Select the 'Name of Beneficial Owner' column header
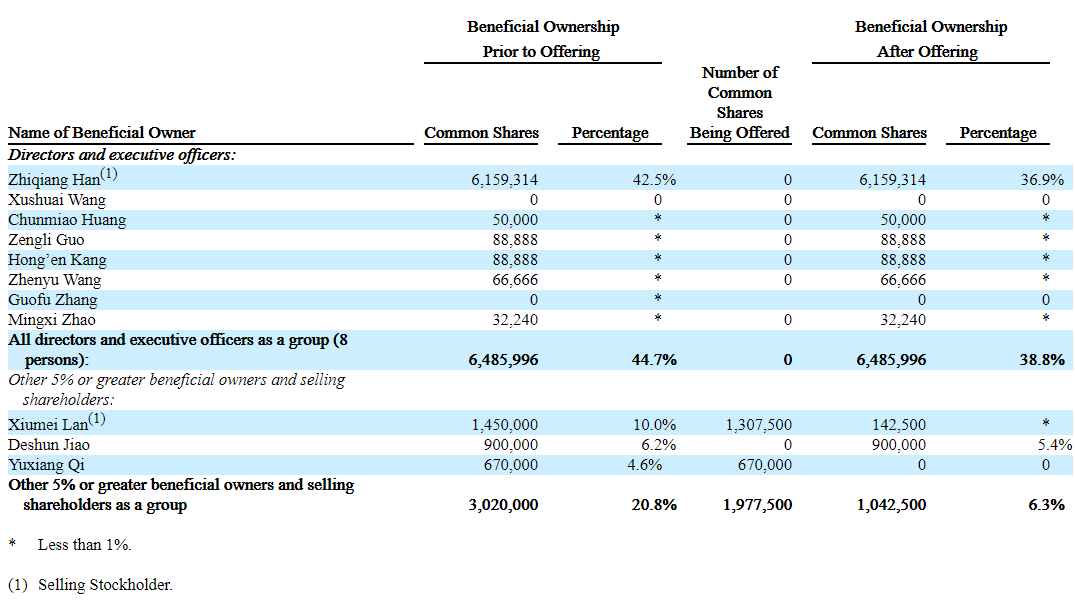Image resolution: width=1075 pixels, height=606 pixels. 102,133
